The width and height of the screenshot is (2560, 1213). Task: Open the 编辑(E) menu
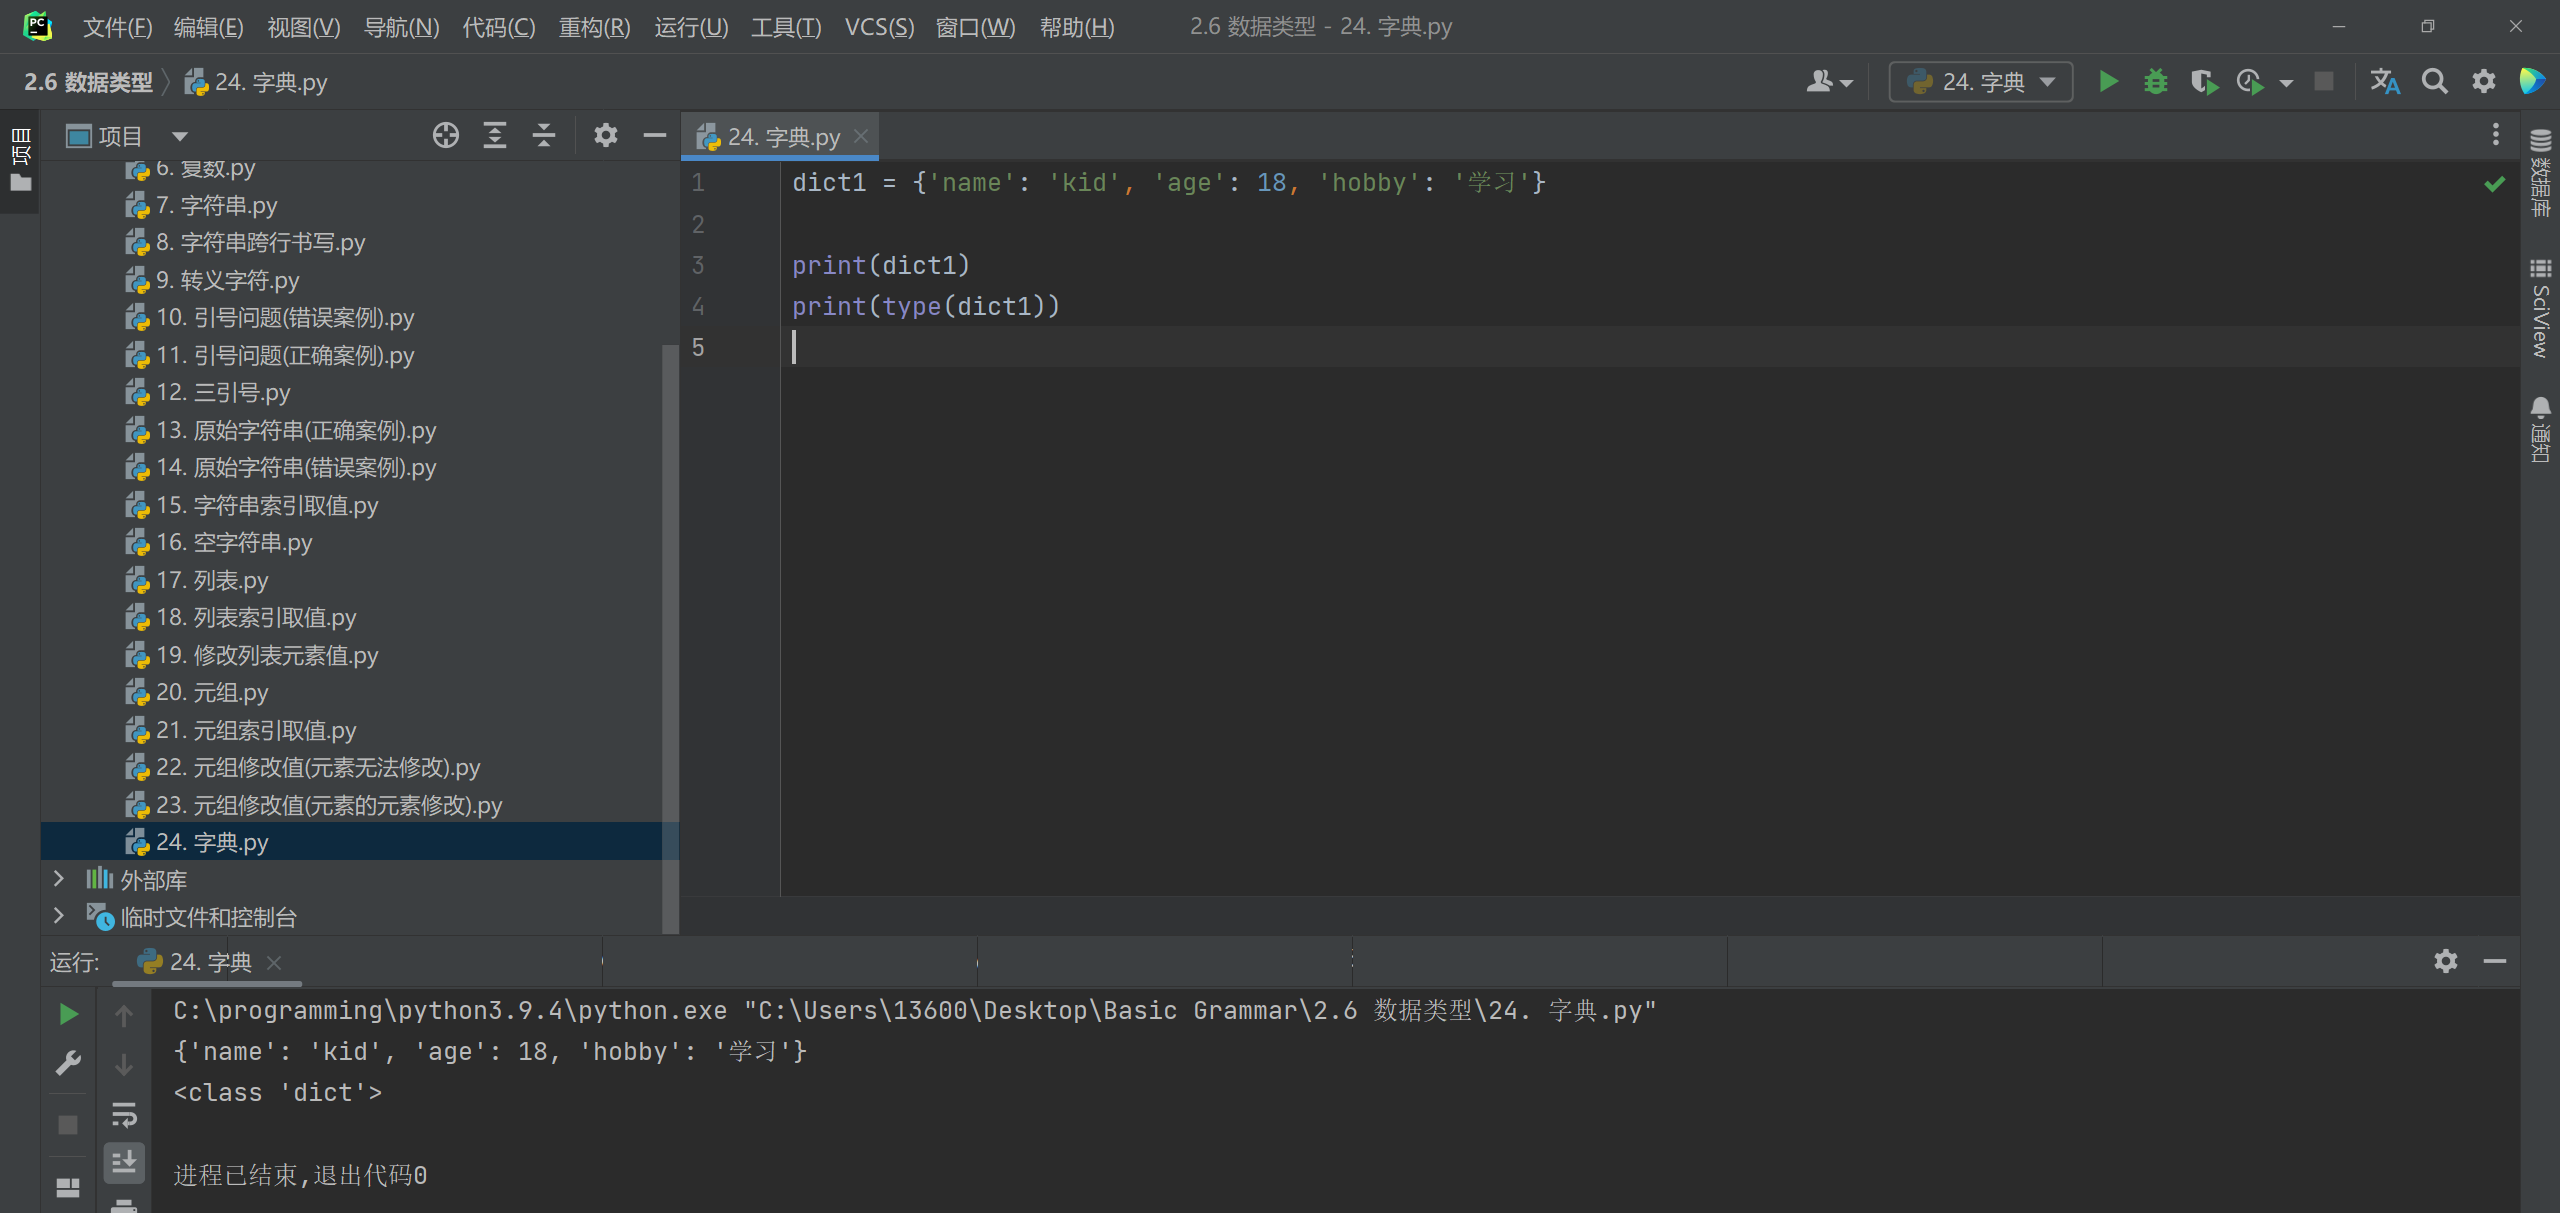[208, 27]
